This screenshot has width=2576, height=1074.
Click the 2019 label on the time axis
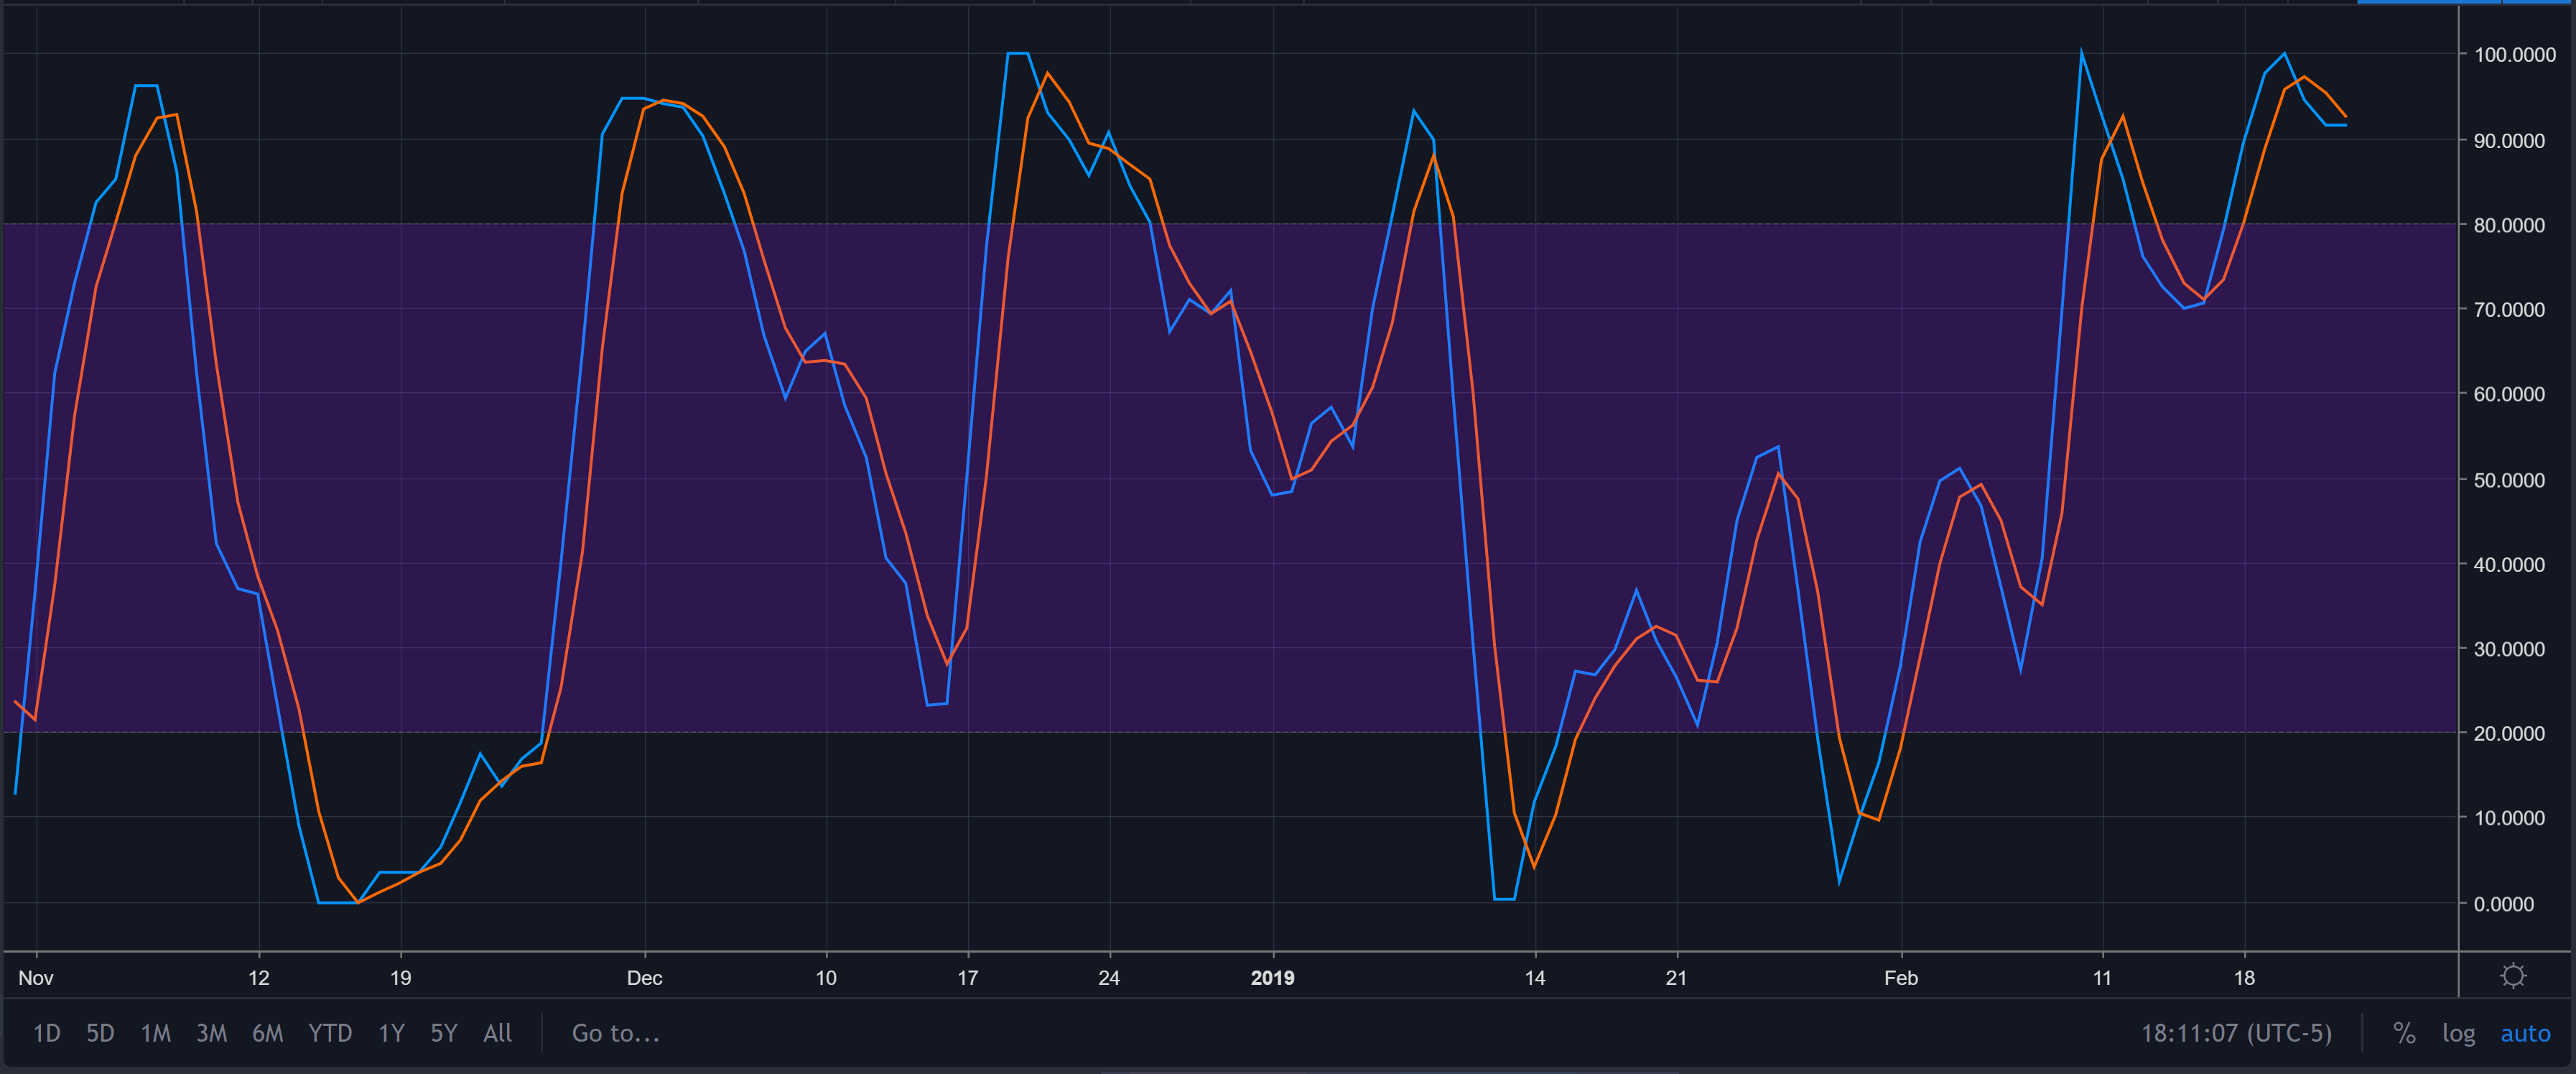(1274, 978)
